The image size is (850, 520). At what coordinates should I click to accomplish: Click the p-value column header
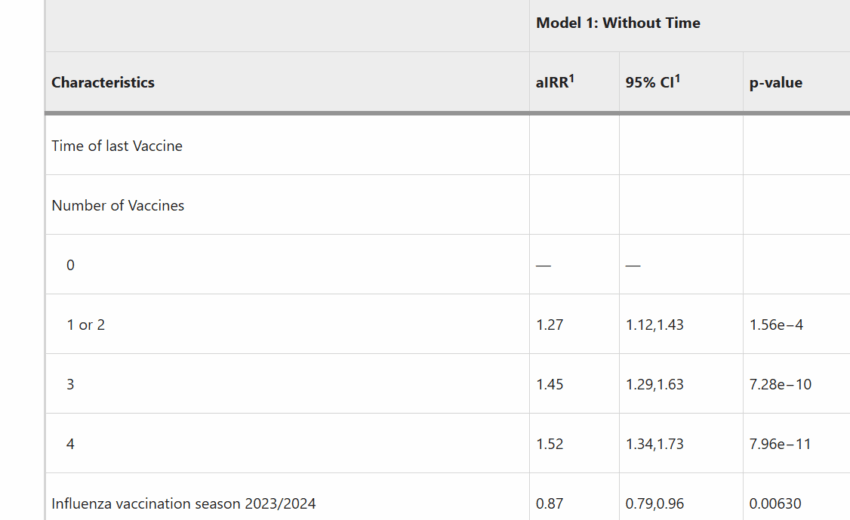776,83
